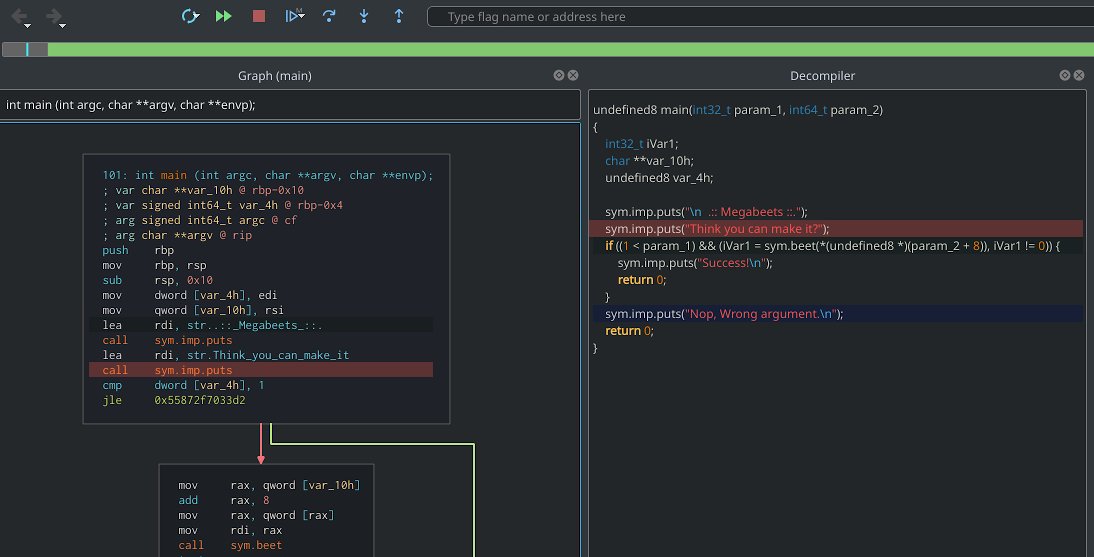
Task: Click 'undefined8 var_4h;' declaration in decompiler
Action: (659, 178)
